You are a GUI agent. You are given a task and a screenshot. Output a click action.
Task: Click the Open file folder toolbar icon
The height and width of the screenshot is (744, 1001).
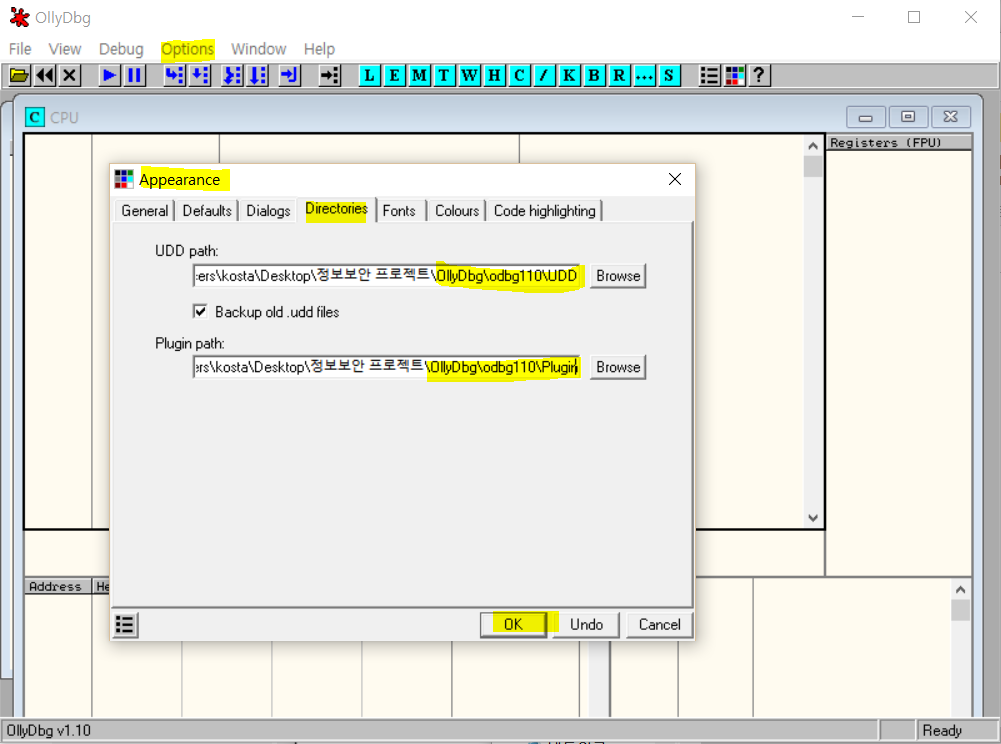pyautogui.click(x=19, y=75)
